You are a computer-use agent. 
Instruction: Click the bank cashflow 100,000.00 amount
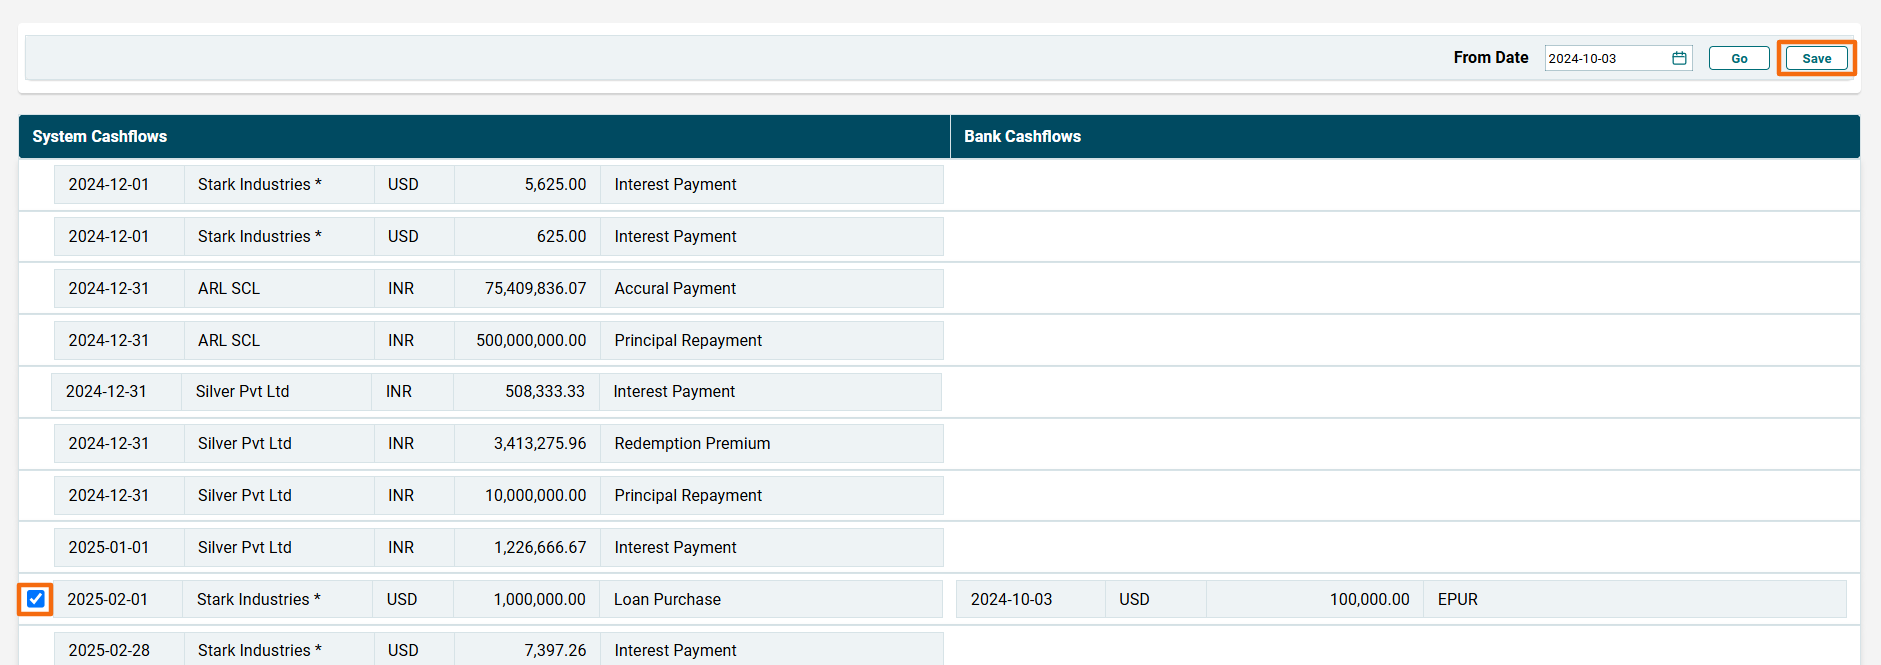coord(1368,600)
